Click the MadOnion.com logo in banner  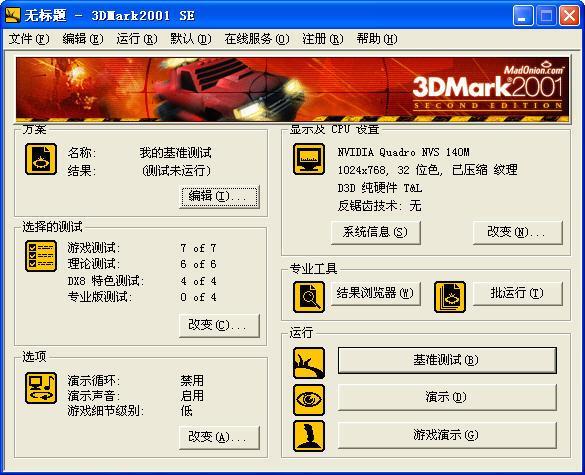click(x=534, y=69)
